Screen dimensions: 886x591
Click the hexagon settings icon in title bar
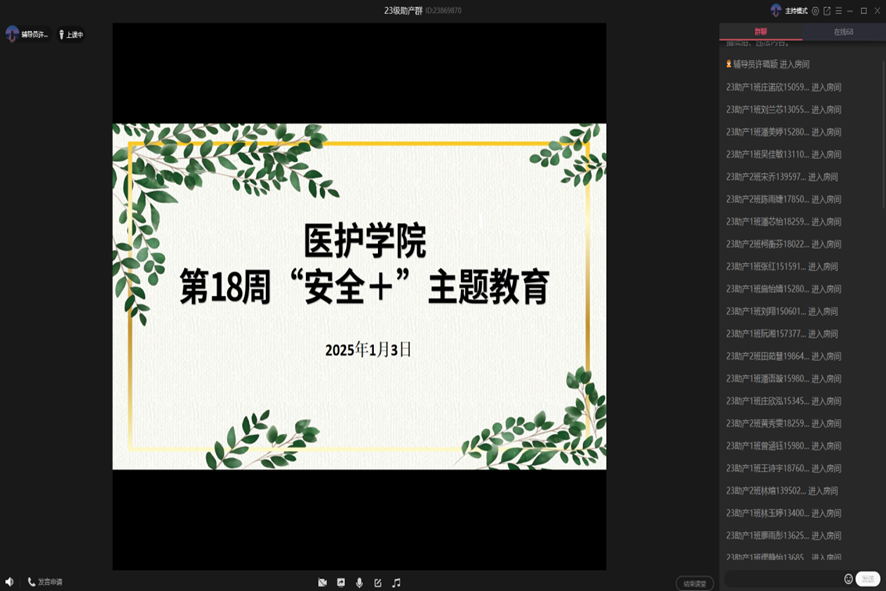tap(815, 11)
